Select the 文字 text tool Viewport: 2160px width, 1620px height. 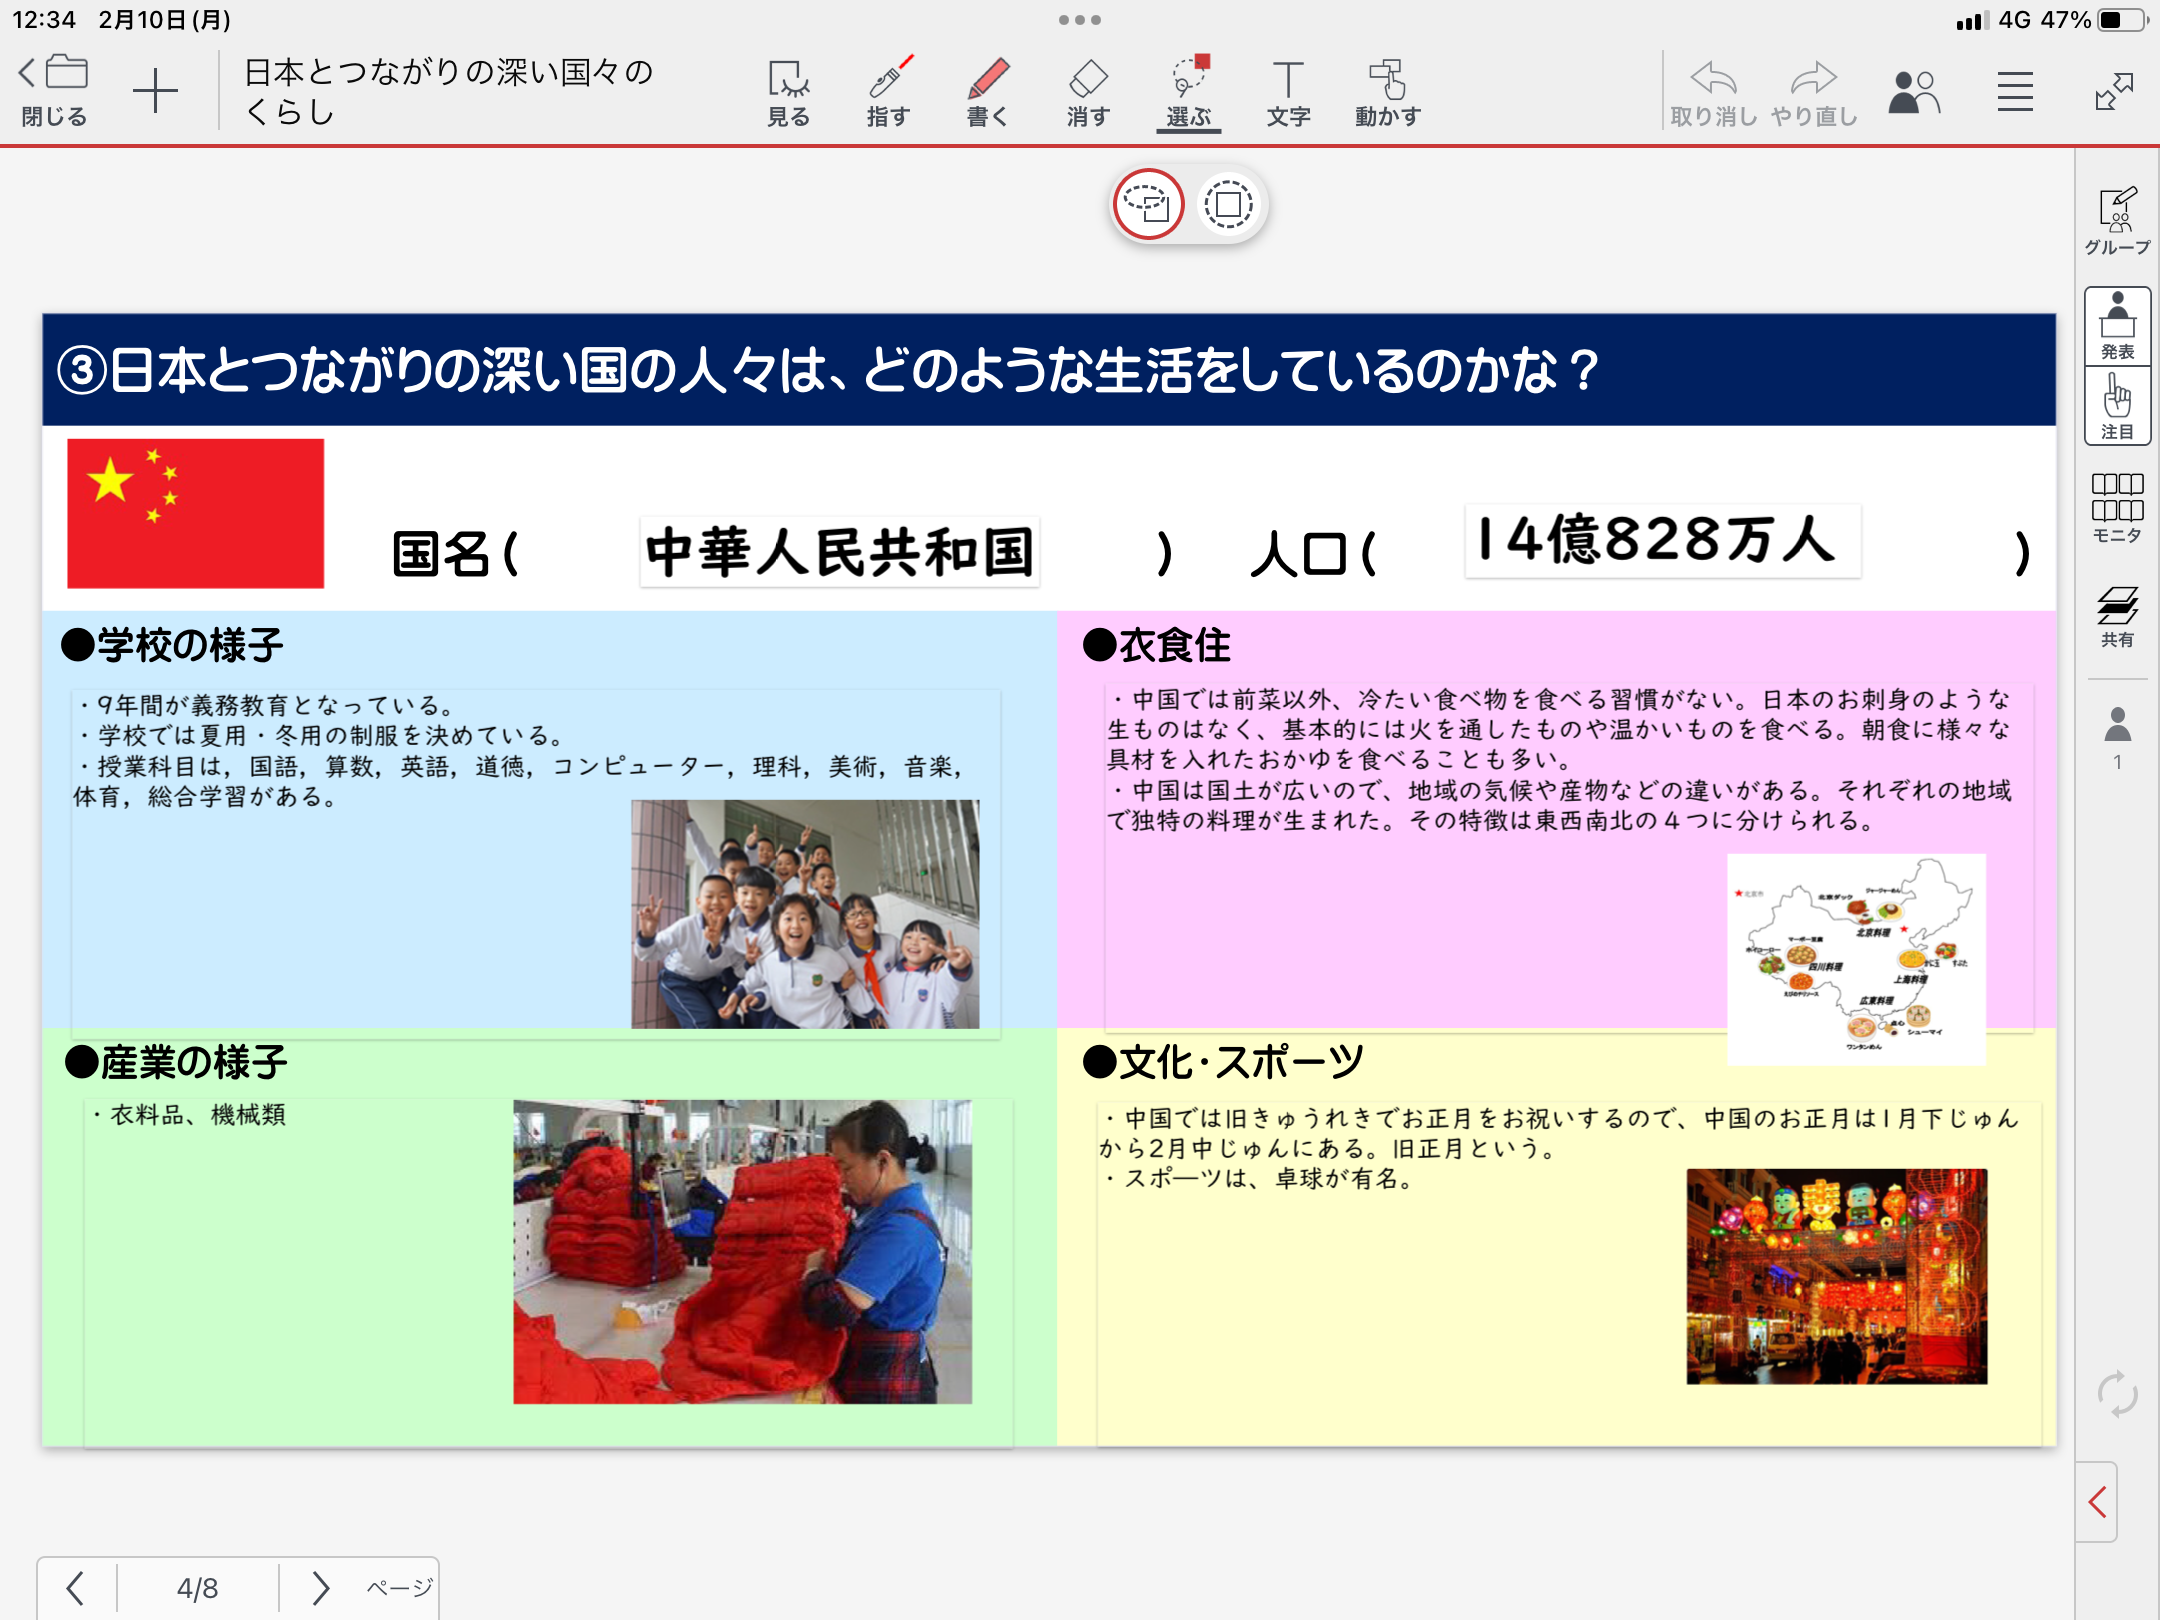click(1288, 92)
